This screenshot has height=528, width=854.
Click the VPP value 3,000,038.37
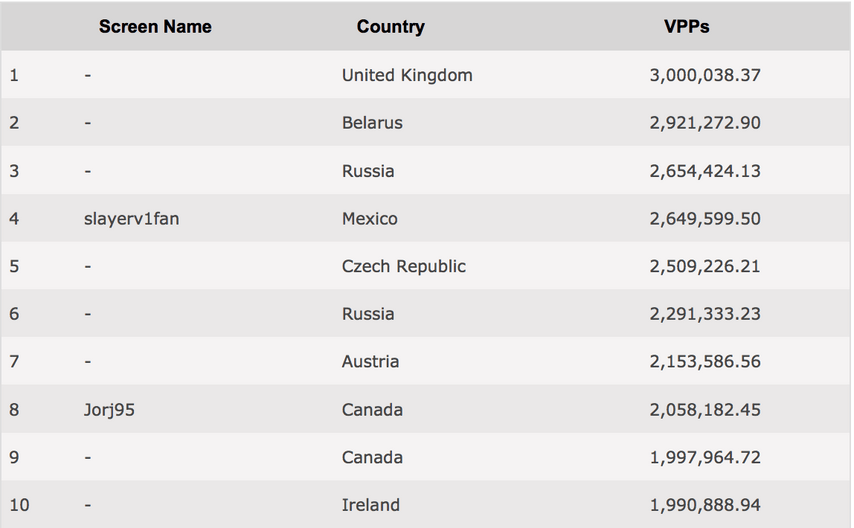point(705,75)
